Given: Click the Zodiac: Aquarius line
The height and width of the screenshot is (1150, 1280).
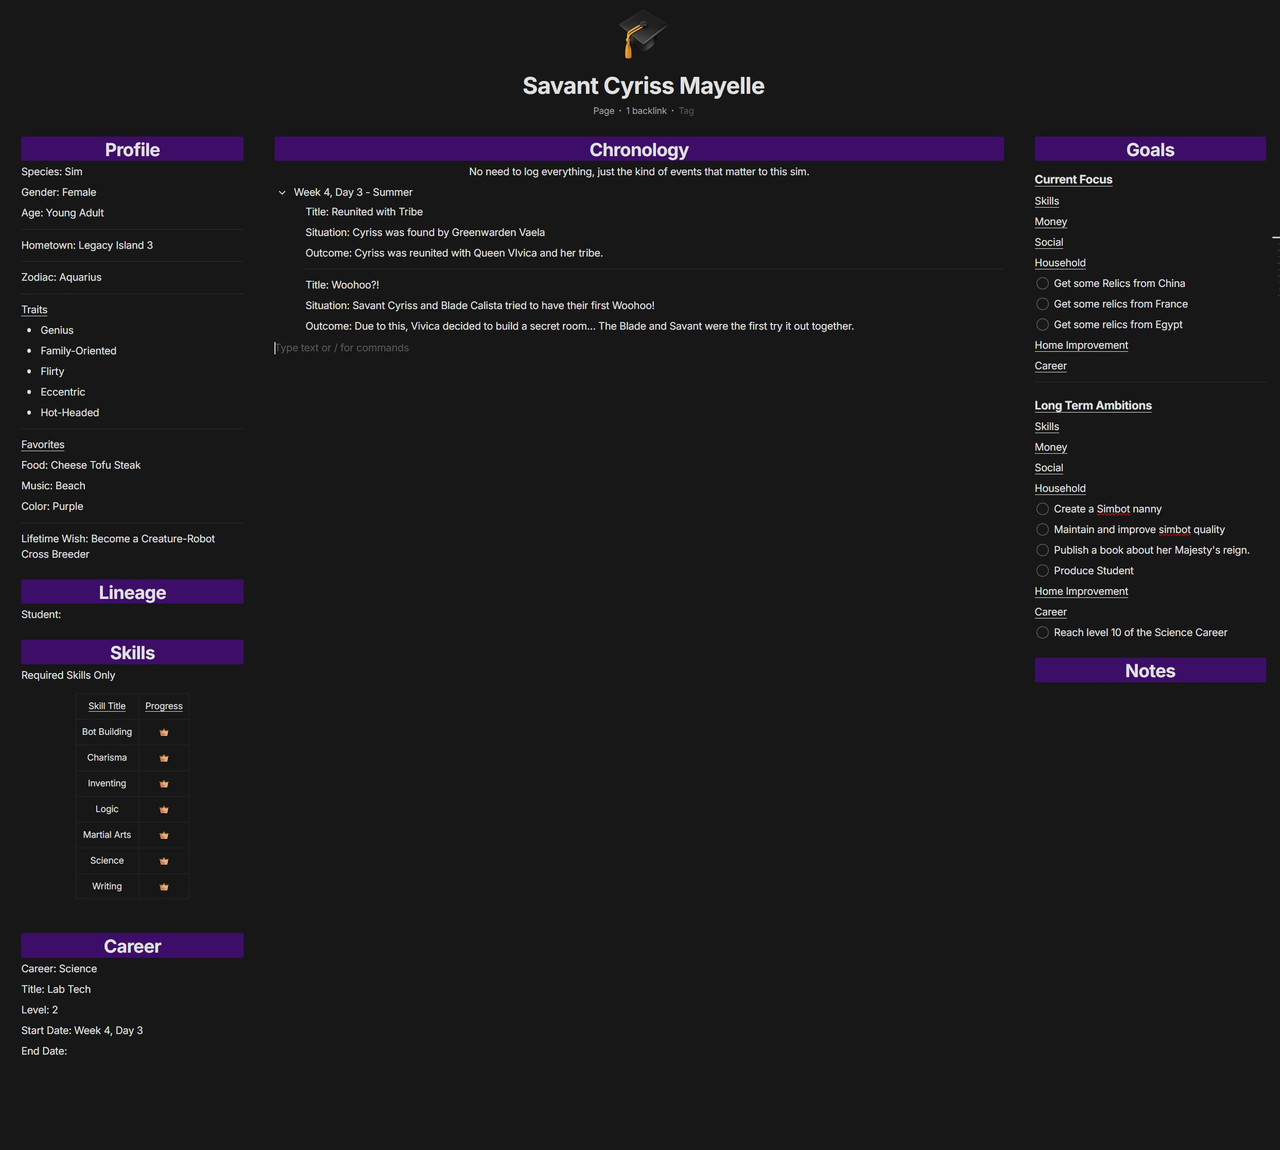Looking at the screenshot, I should (x=61, y=277).
